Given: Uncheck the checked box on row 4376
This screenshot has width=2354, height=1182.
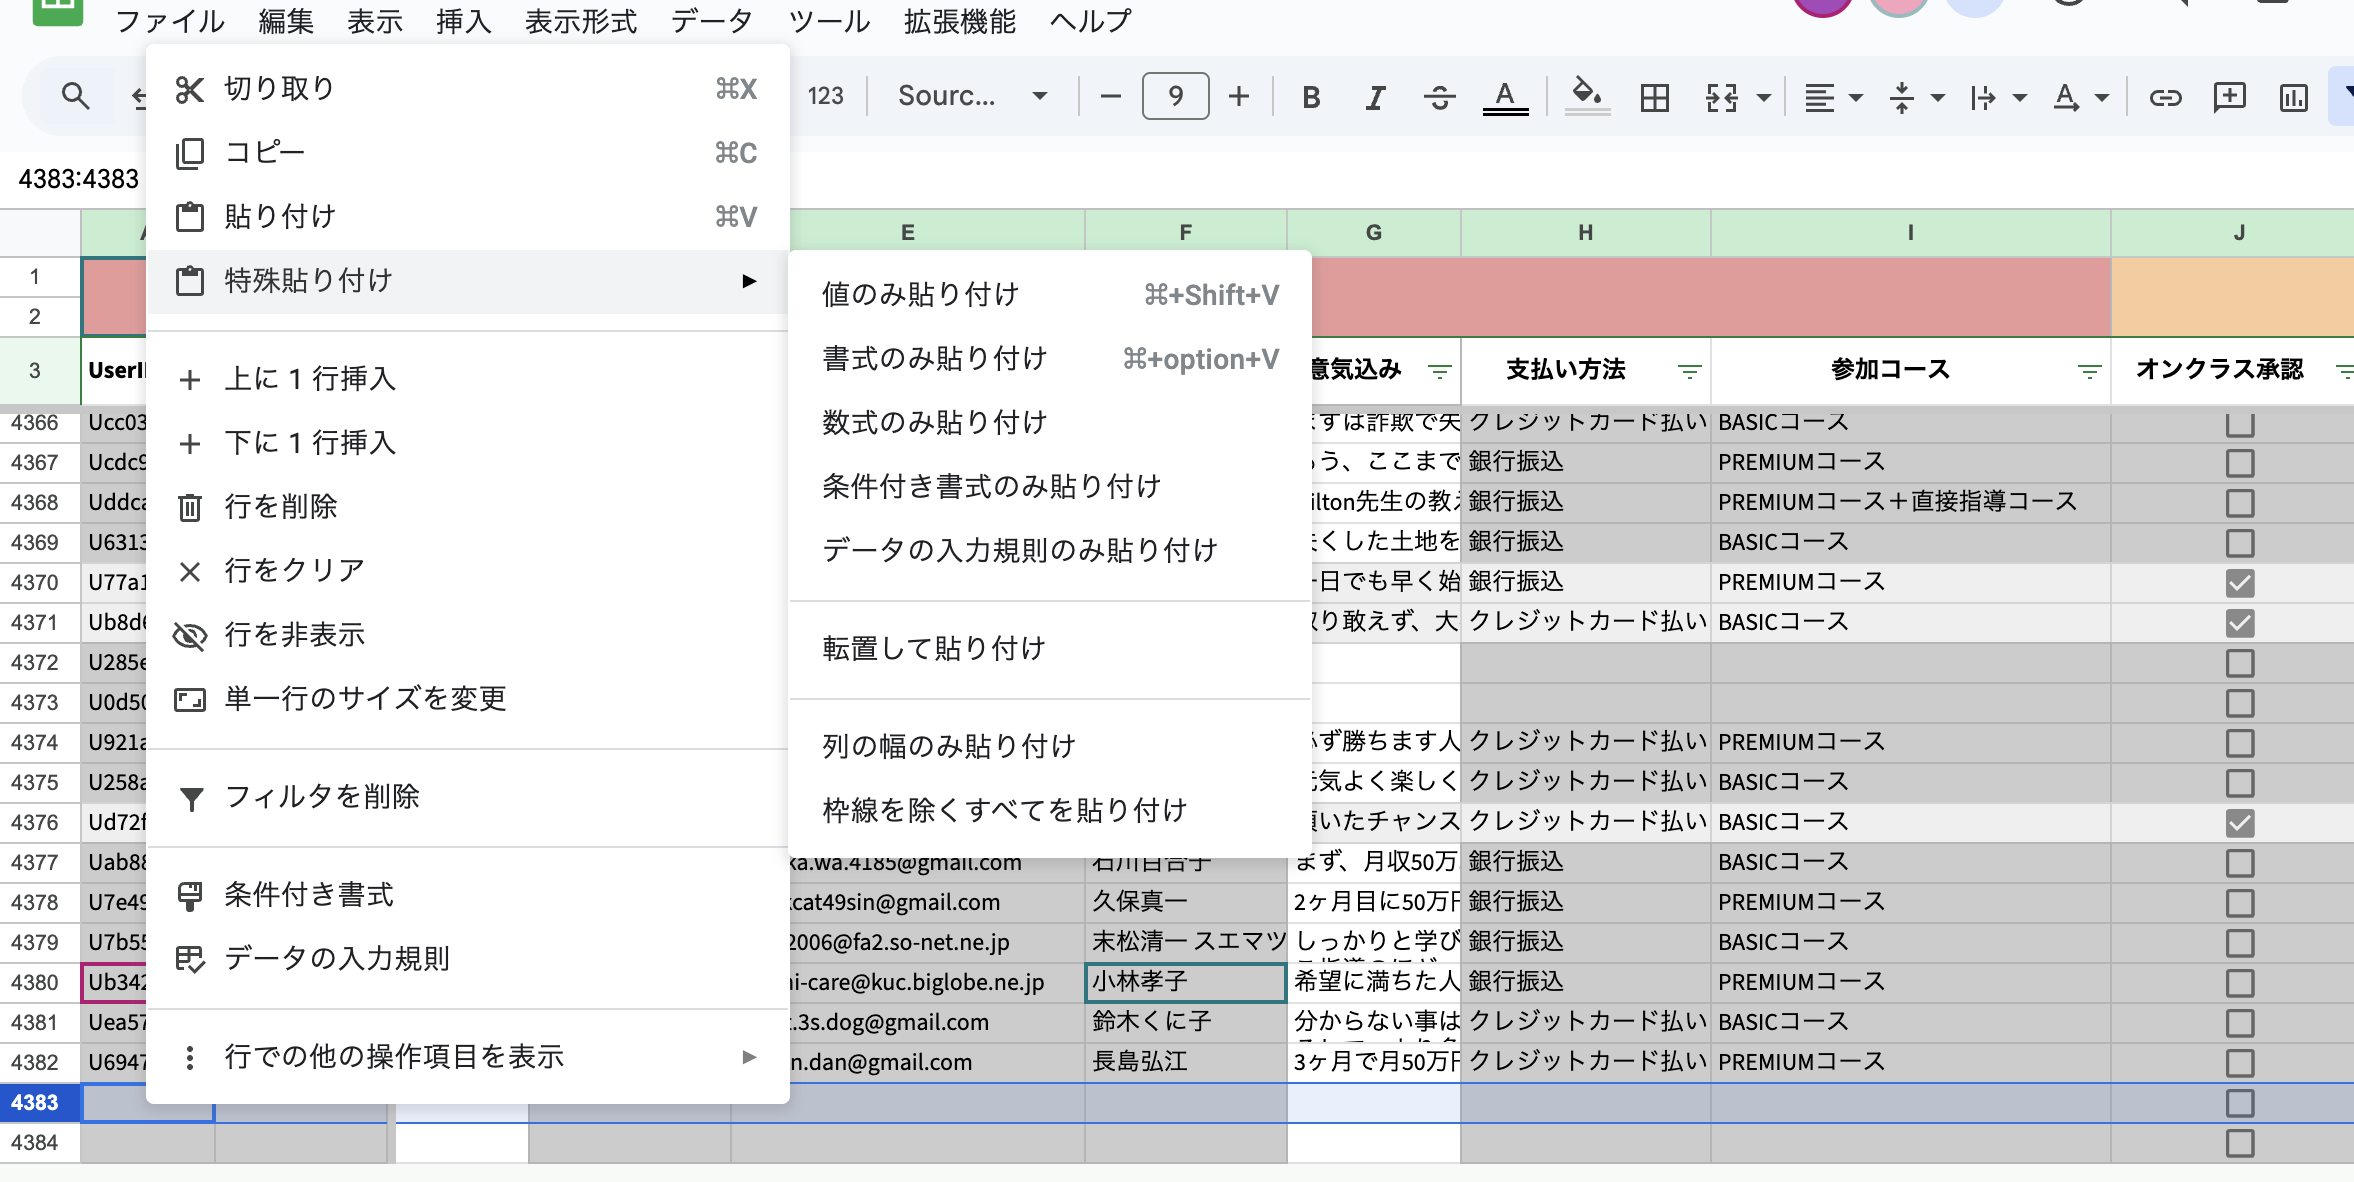Looking at the screenshot, I should pyautogui.click(x=2240, y=822).
